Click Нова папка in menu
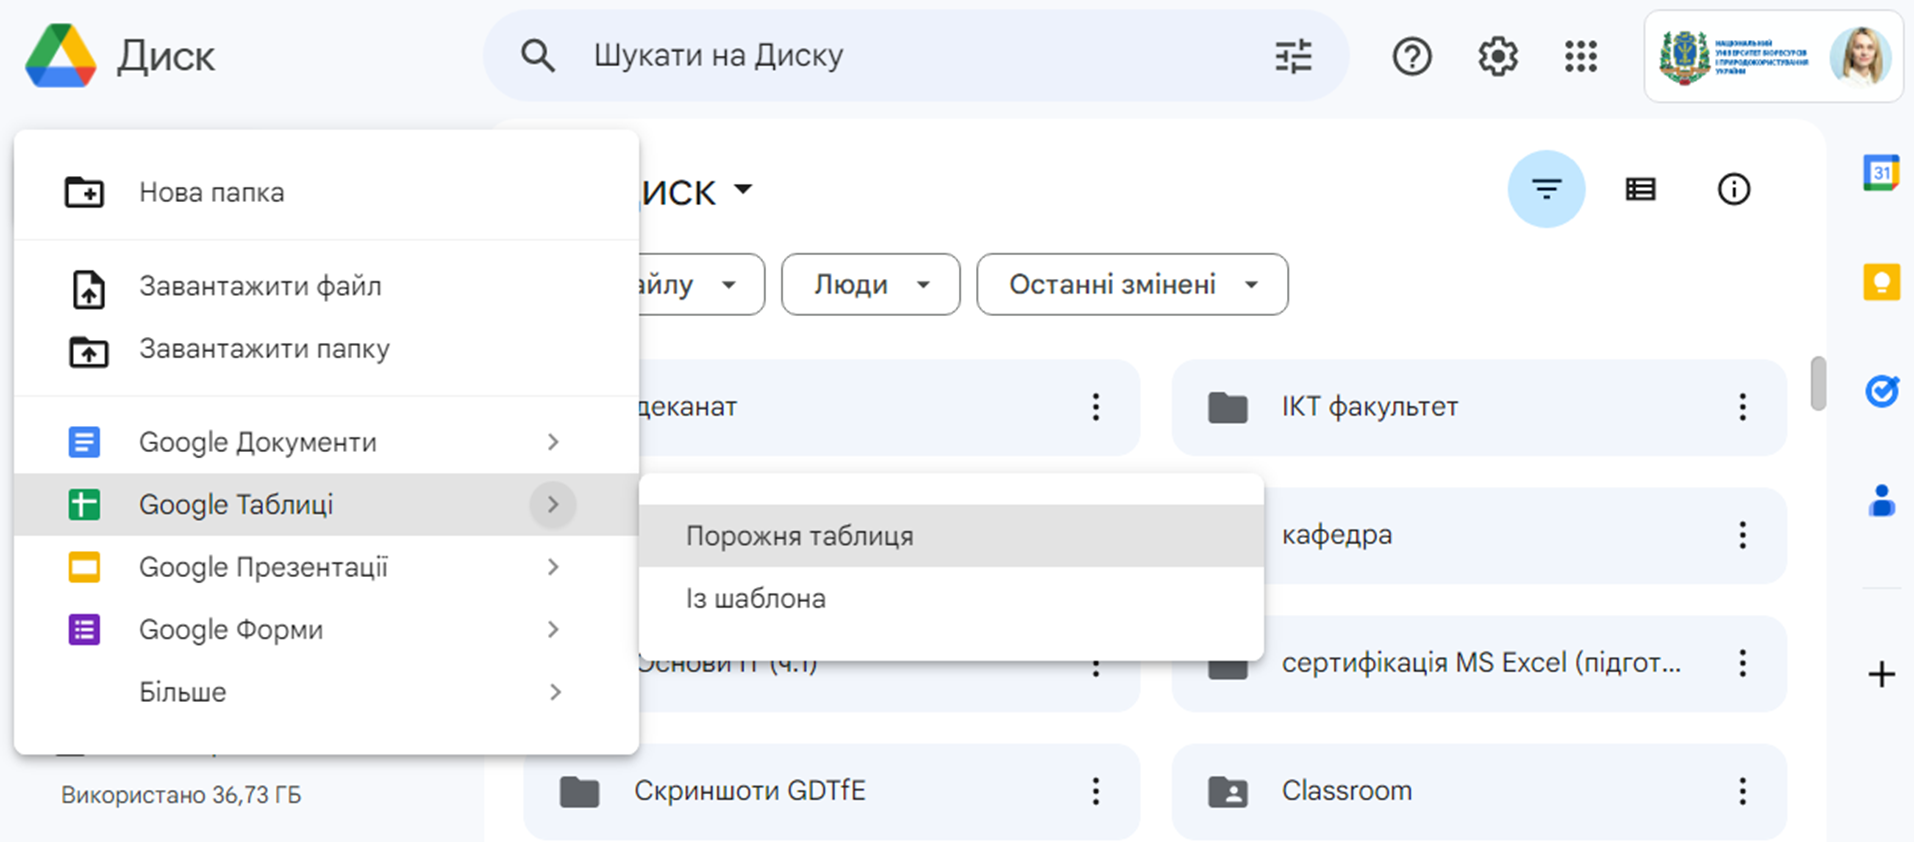 (212, 192)
